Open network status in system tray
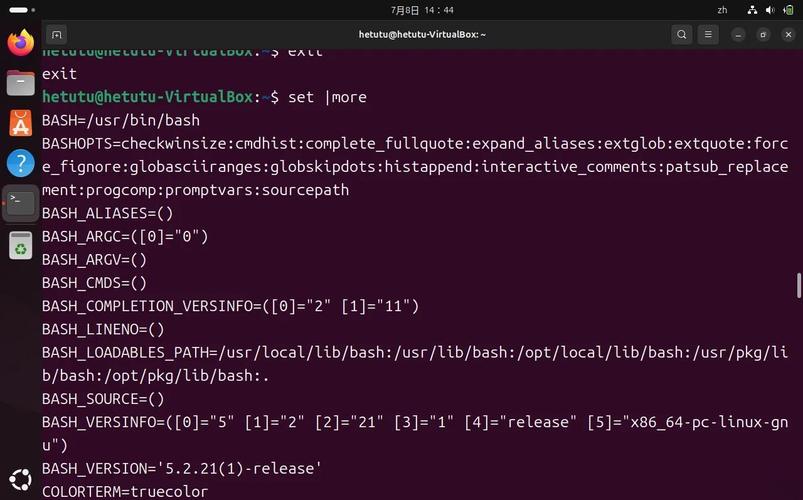 pos(752,10)
